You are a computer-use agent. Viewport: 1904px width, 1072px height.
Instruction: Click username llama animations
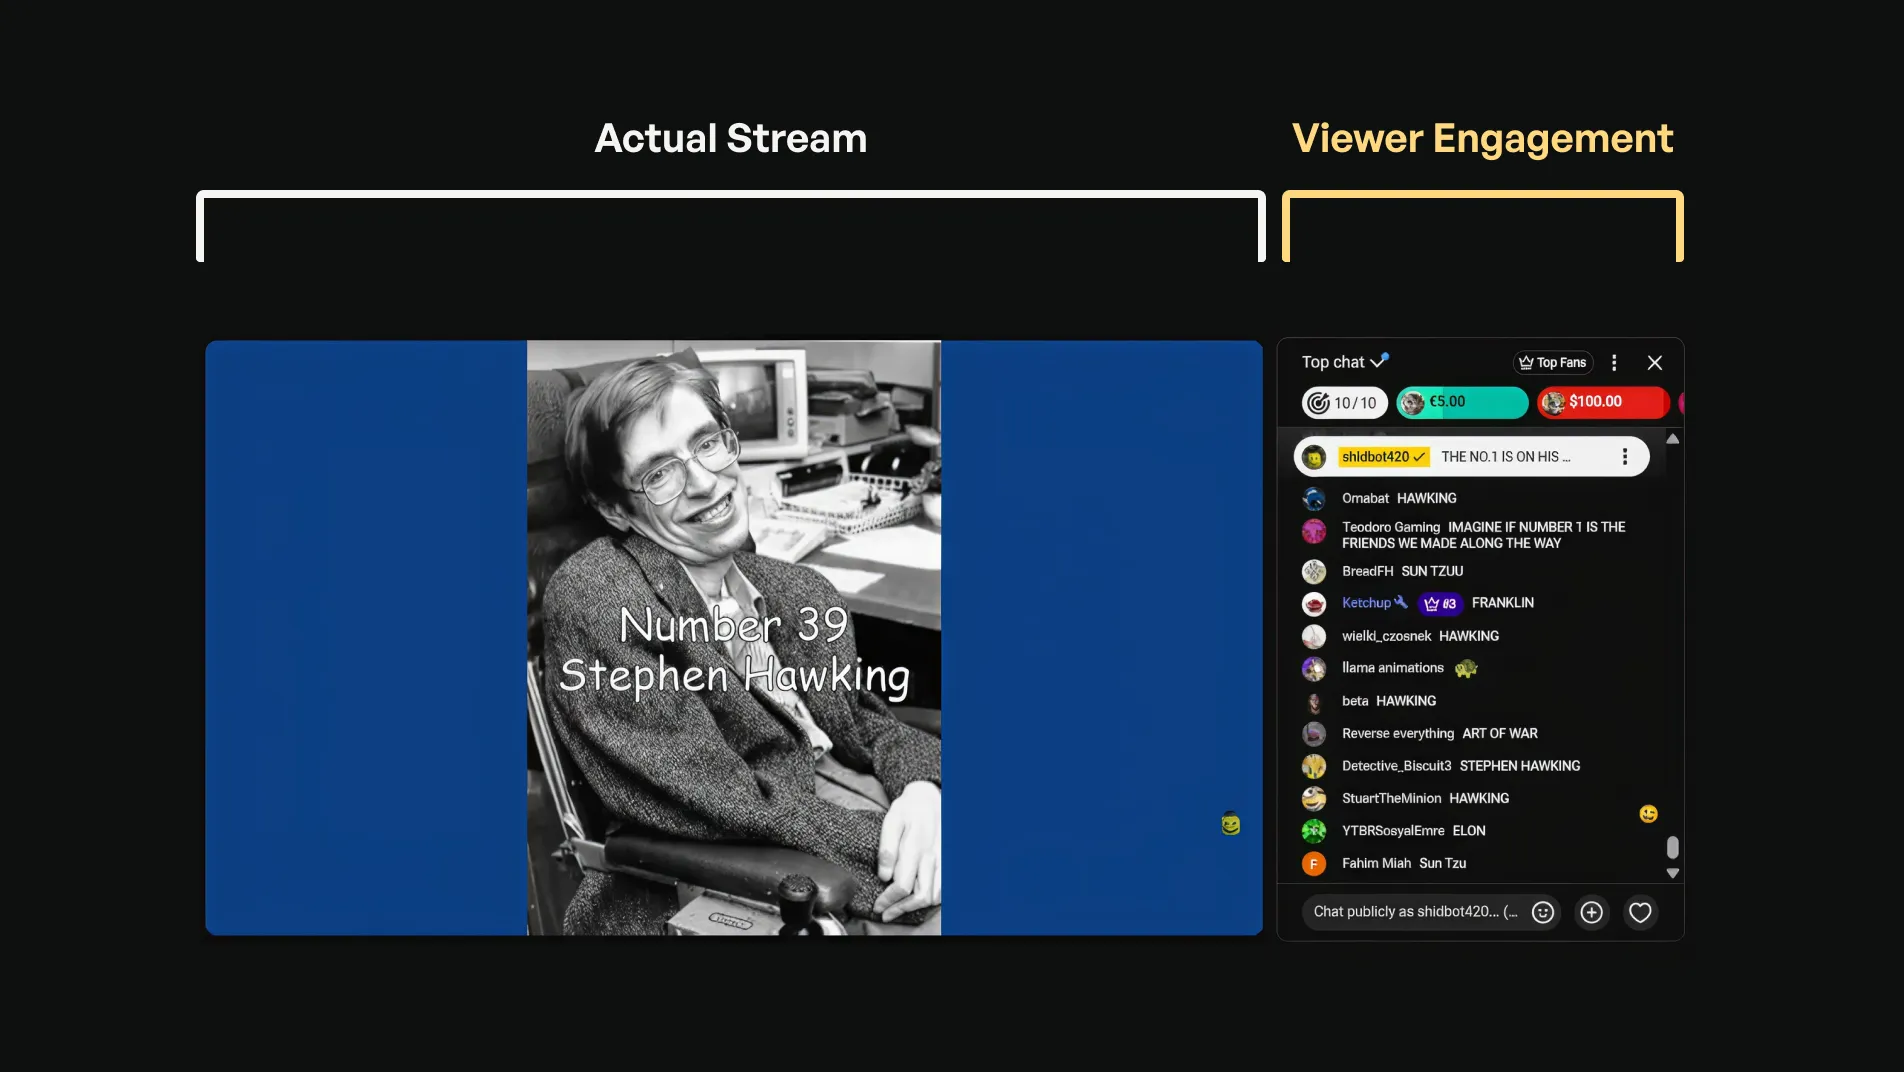1393,668
